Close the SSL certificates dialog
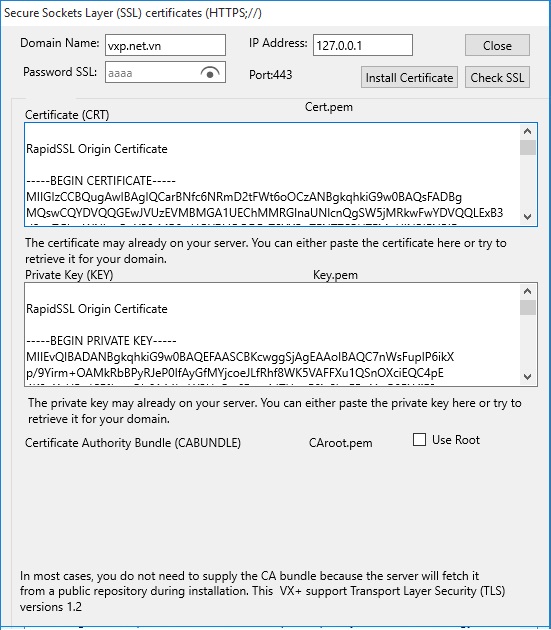 (497, 45)
